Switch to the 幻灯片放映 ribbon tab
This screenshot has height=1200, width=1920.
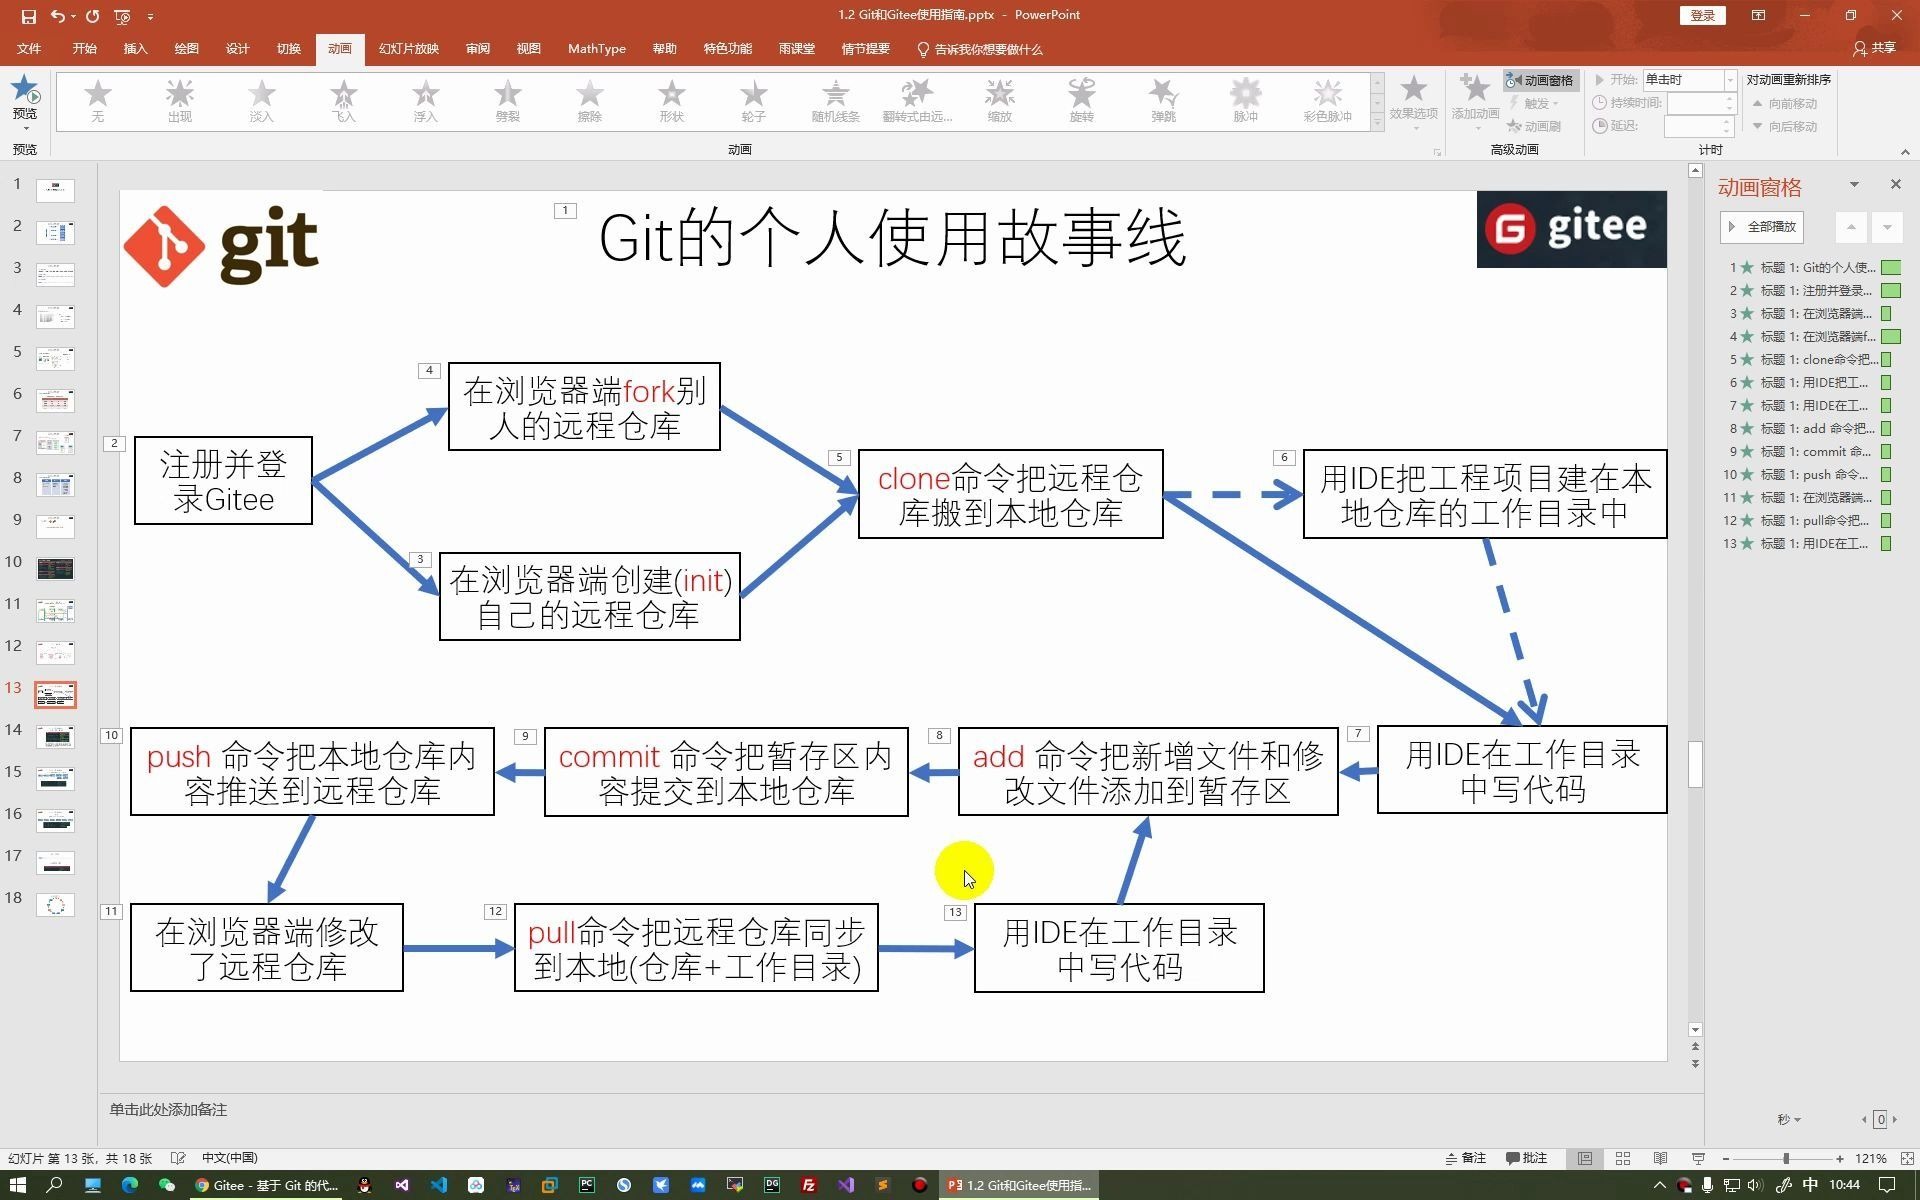408,48
